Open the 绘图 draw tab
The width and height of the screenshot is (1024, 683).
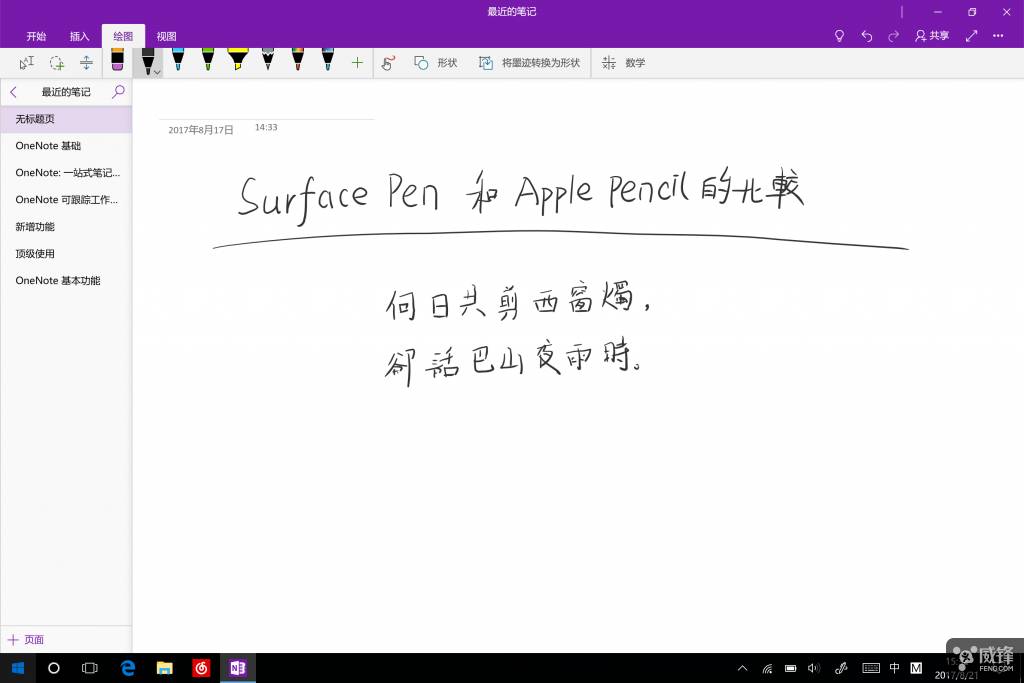pyautogui.click(x=123, y=36)
